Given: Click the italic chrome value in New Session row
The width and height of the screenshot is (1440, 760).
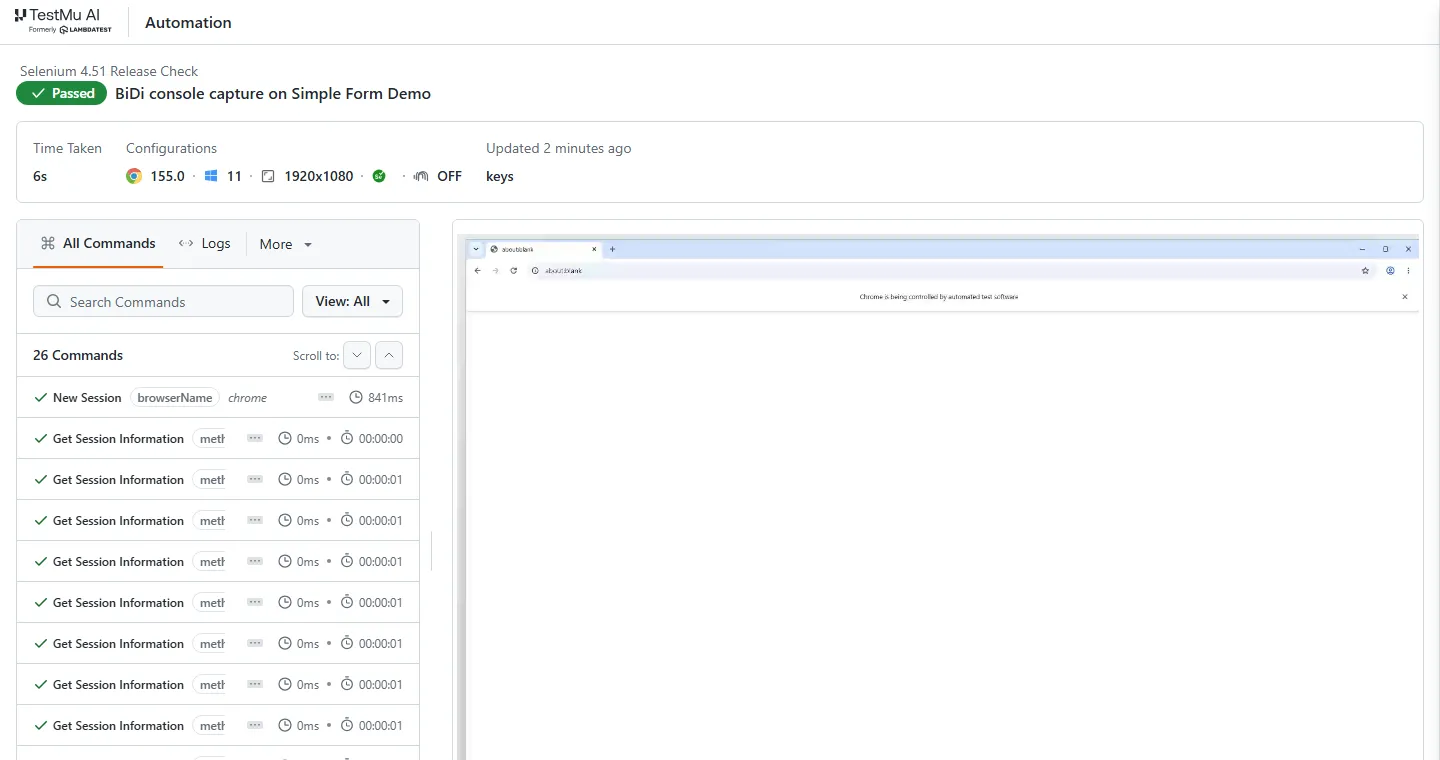Looking at the screenshot, I should (247, 398).
